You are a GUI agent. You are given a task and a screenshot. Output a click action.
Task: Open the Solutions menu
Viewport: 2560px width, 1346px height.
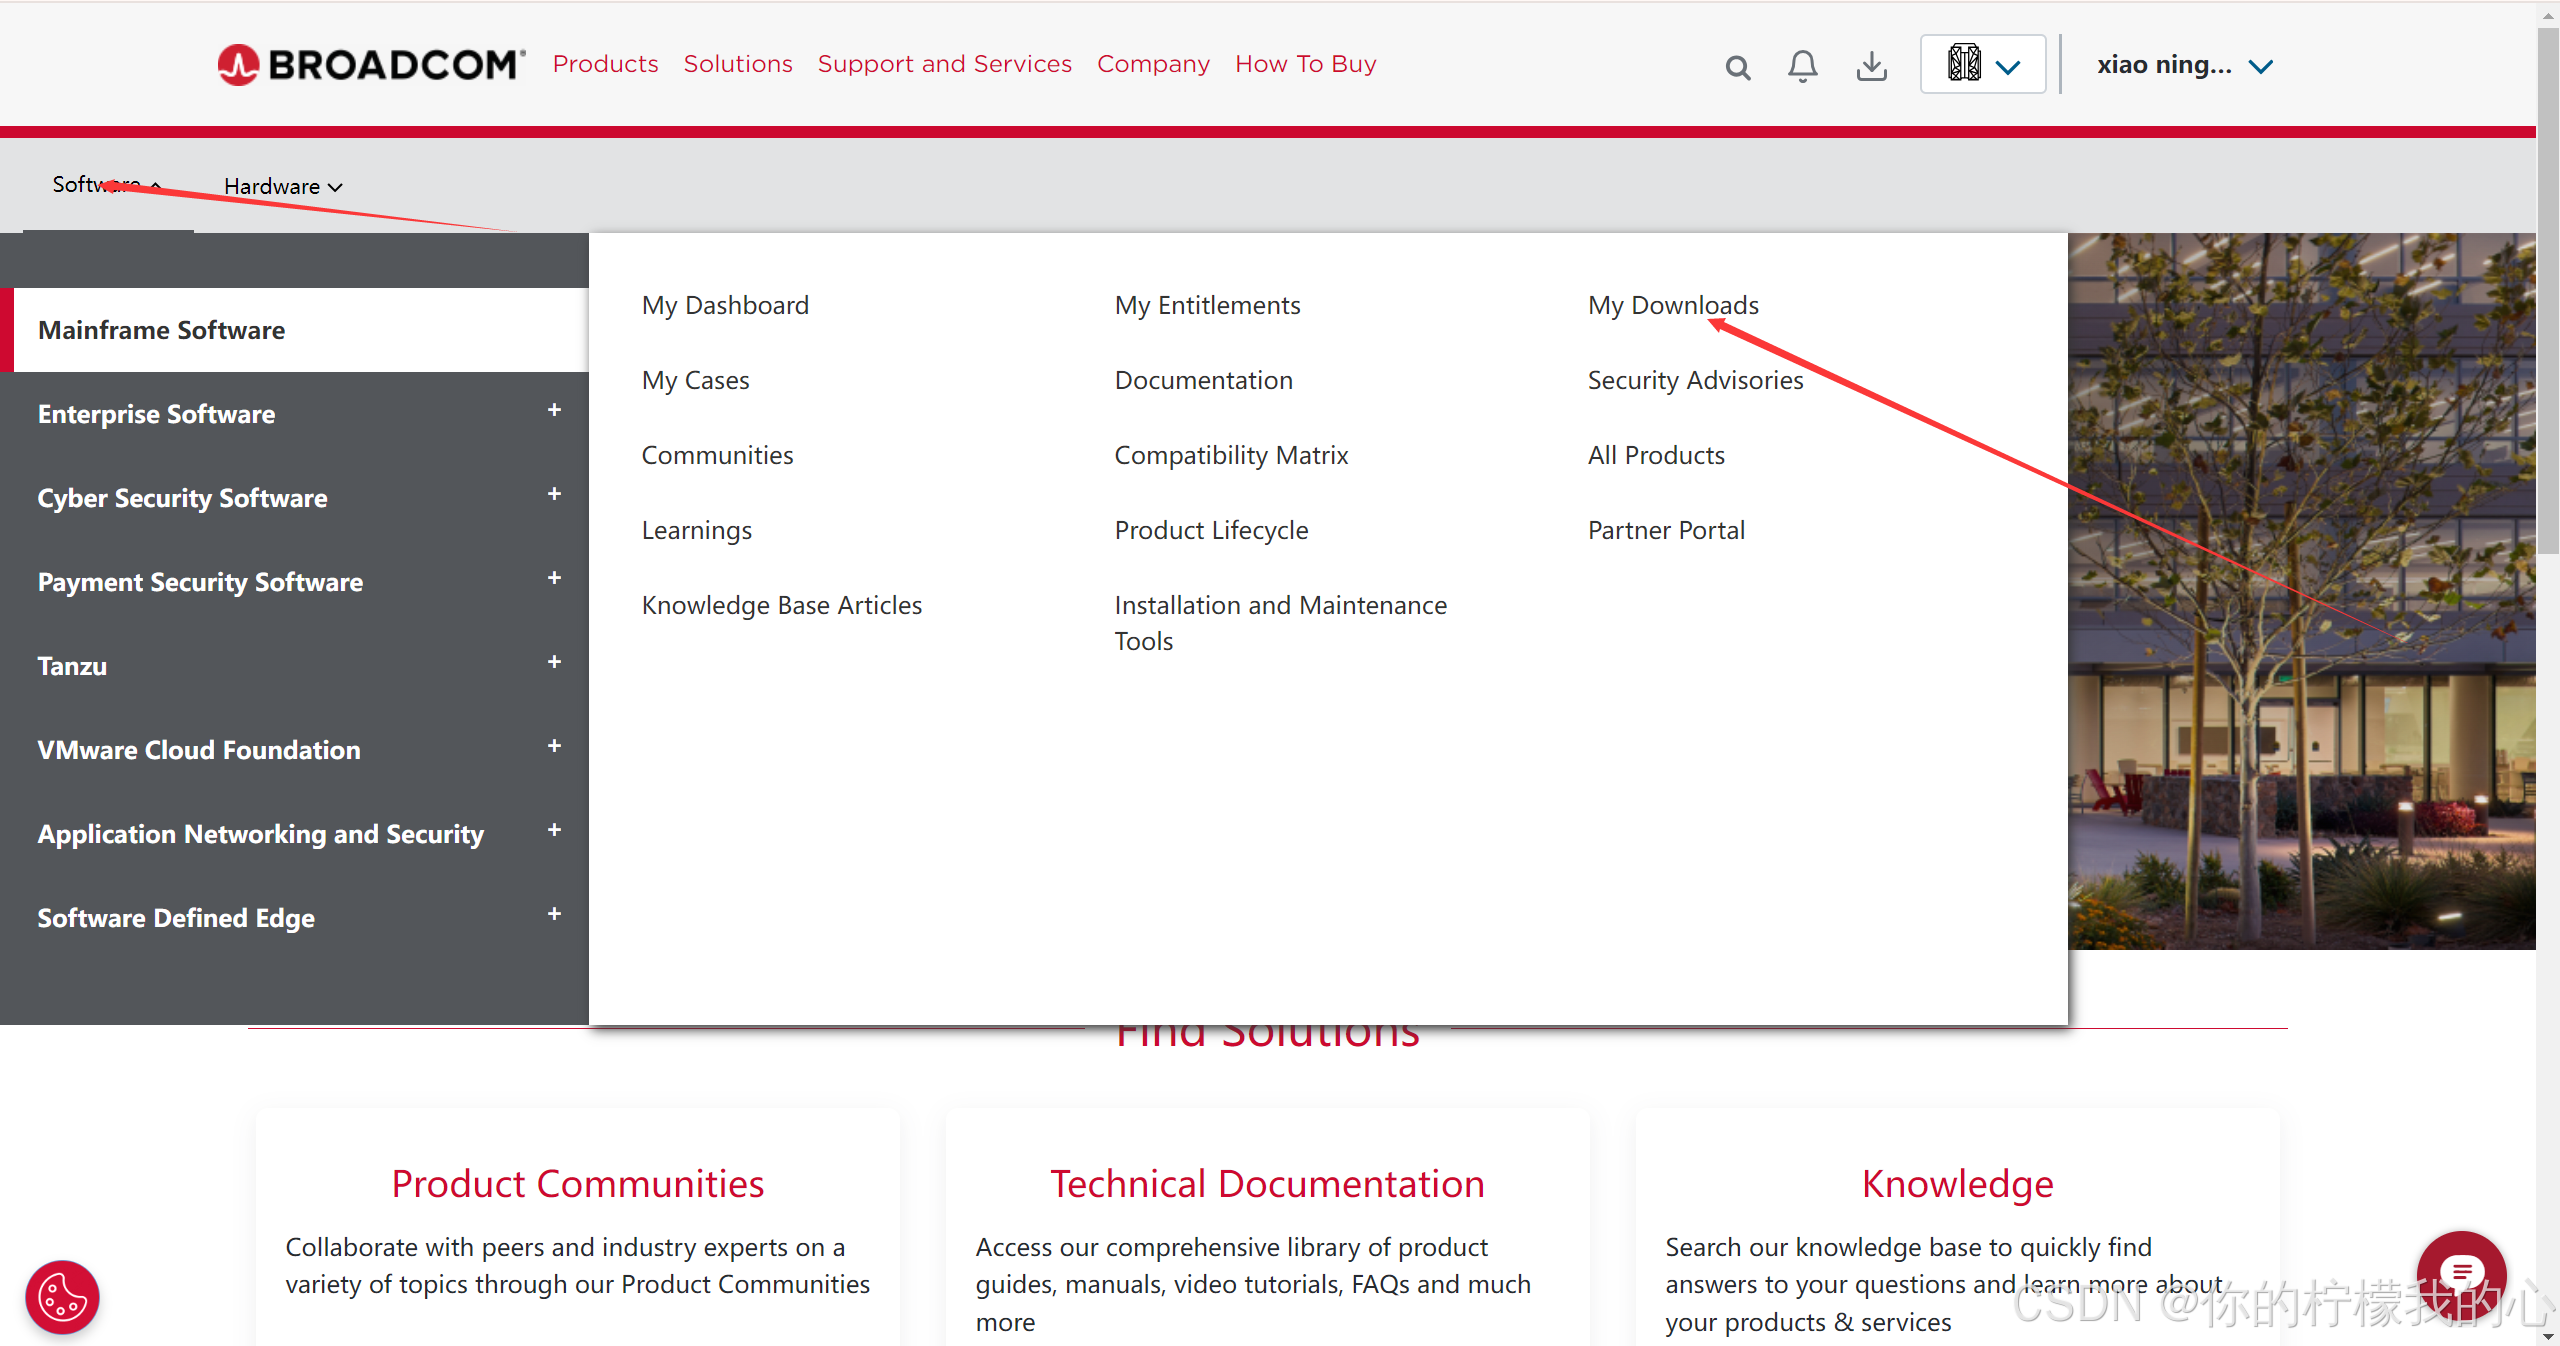pos(738,64)
